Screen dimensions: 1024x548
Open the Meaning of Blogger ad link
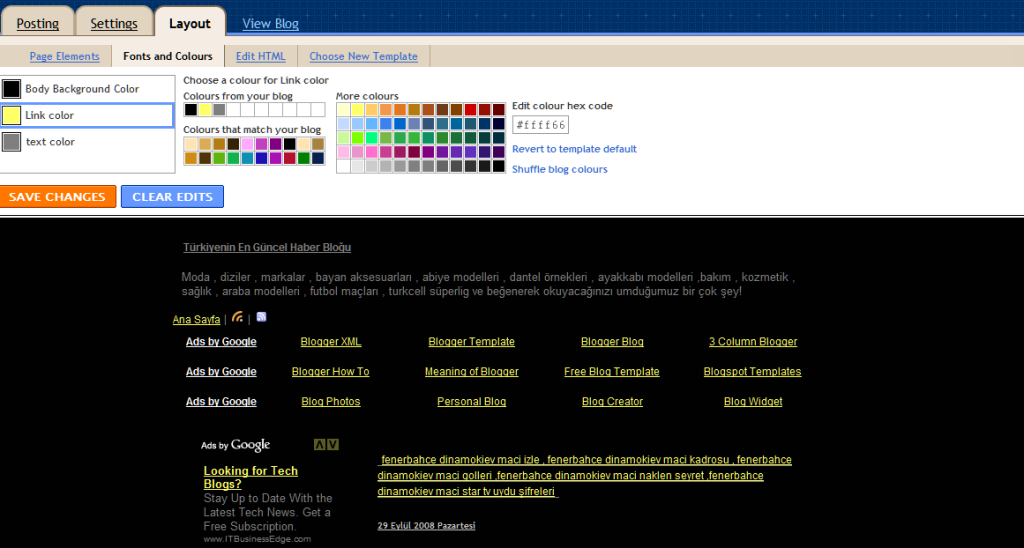[x=472, y=372]
